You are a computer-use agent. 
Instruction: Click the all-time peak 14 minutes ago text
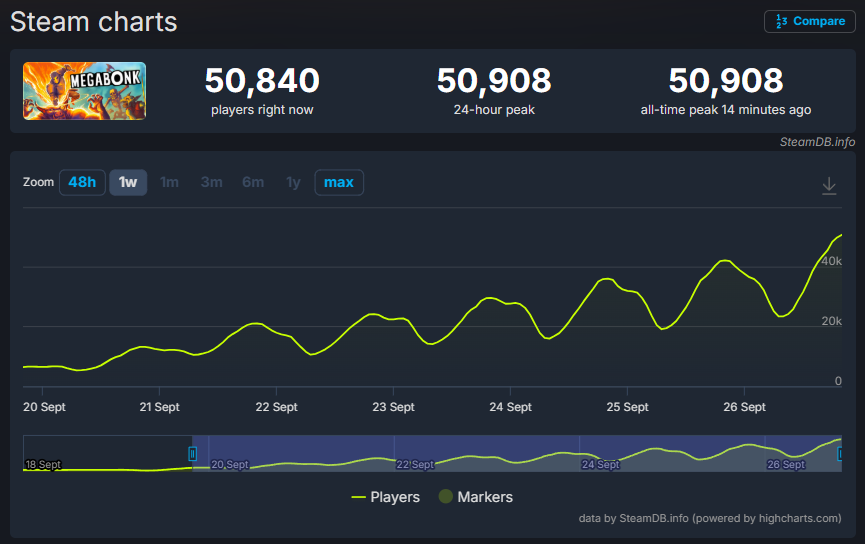point(725,110)
